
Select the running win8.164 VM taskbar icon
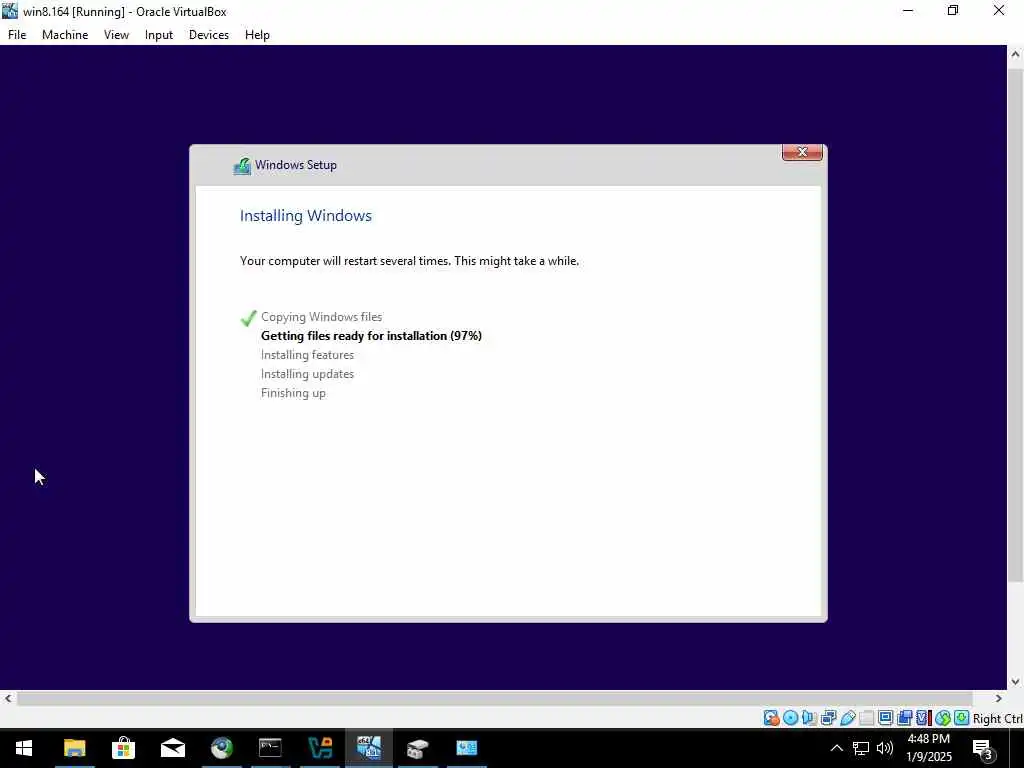(x=369, y=748)
